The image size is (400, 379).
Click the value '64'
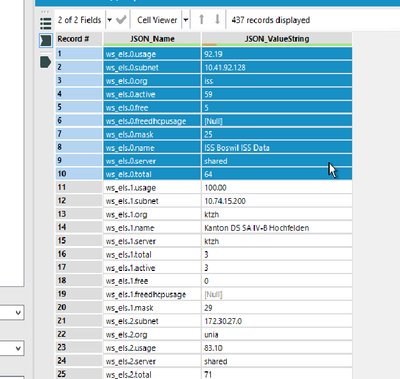[x=277, y=174]
